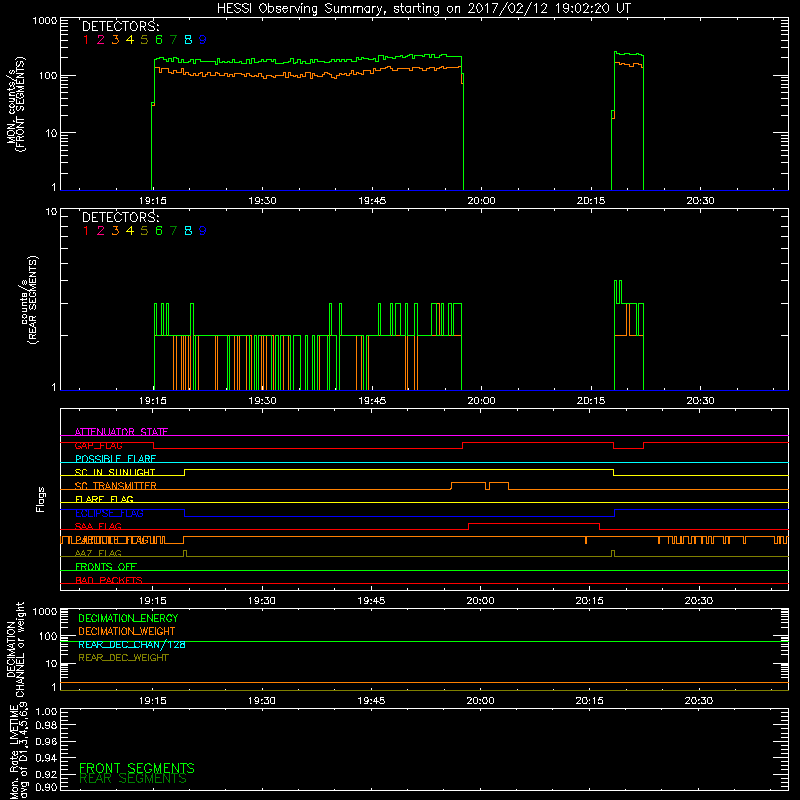This screenshot has width=800, height=800.
Task: Select detector 8 in front segments legend
Action: (x=188, y=40)
